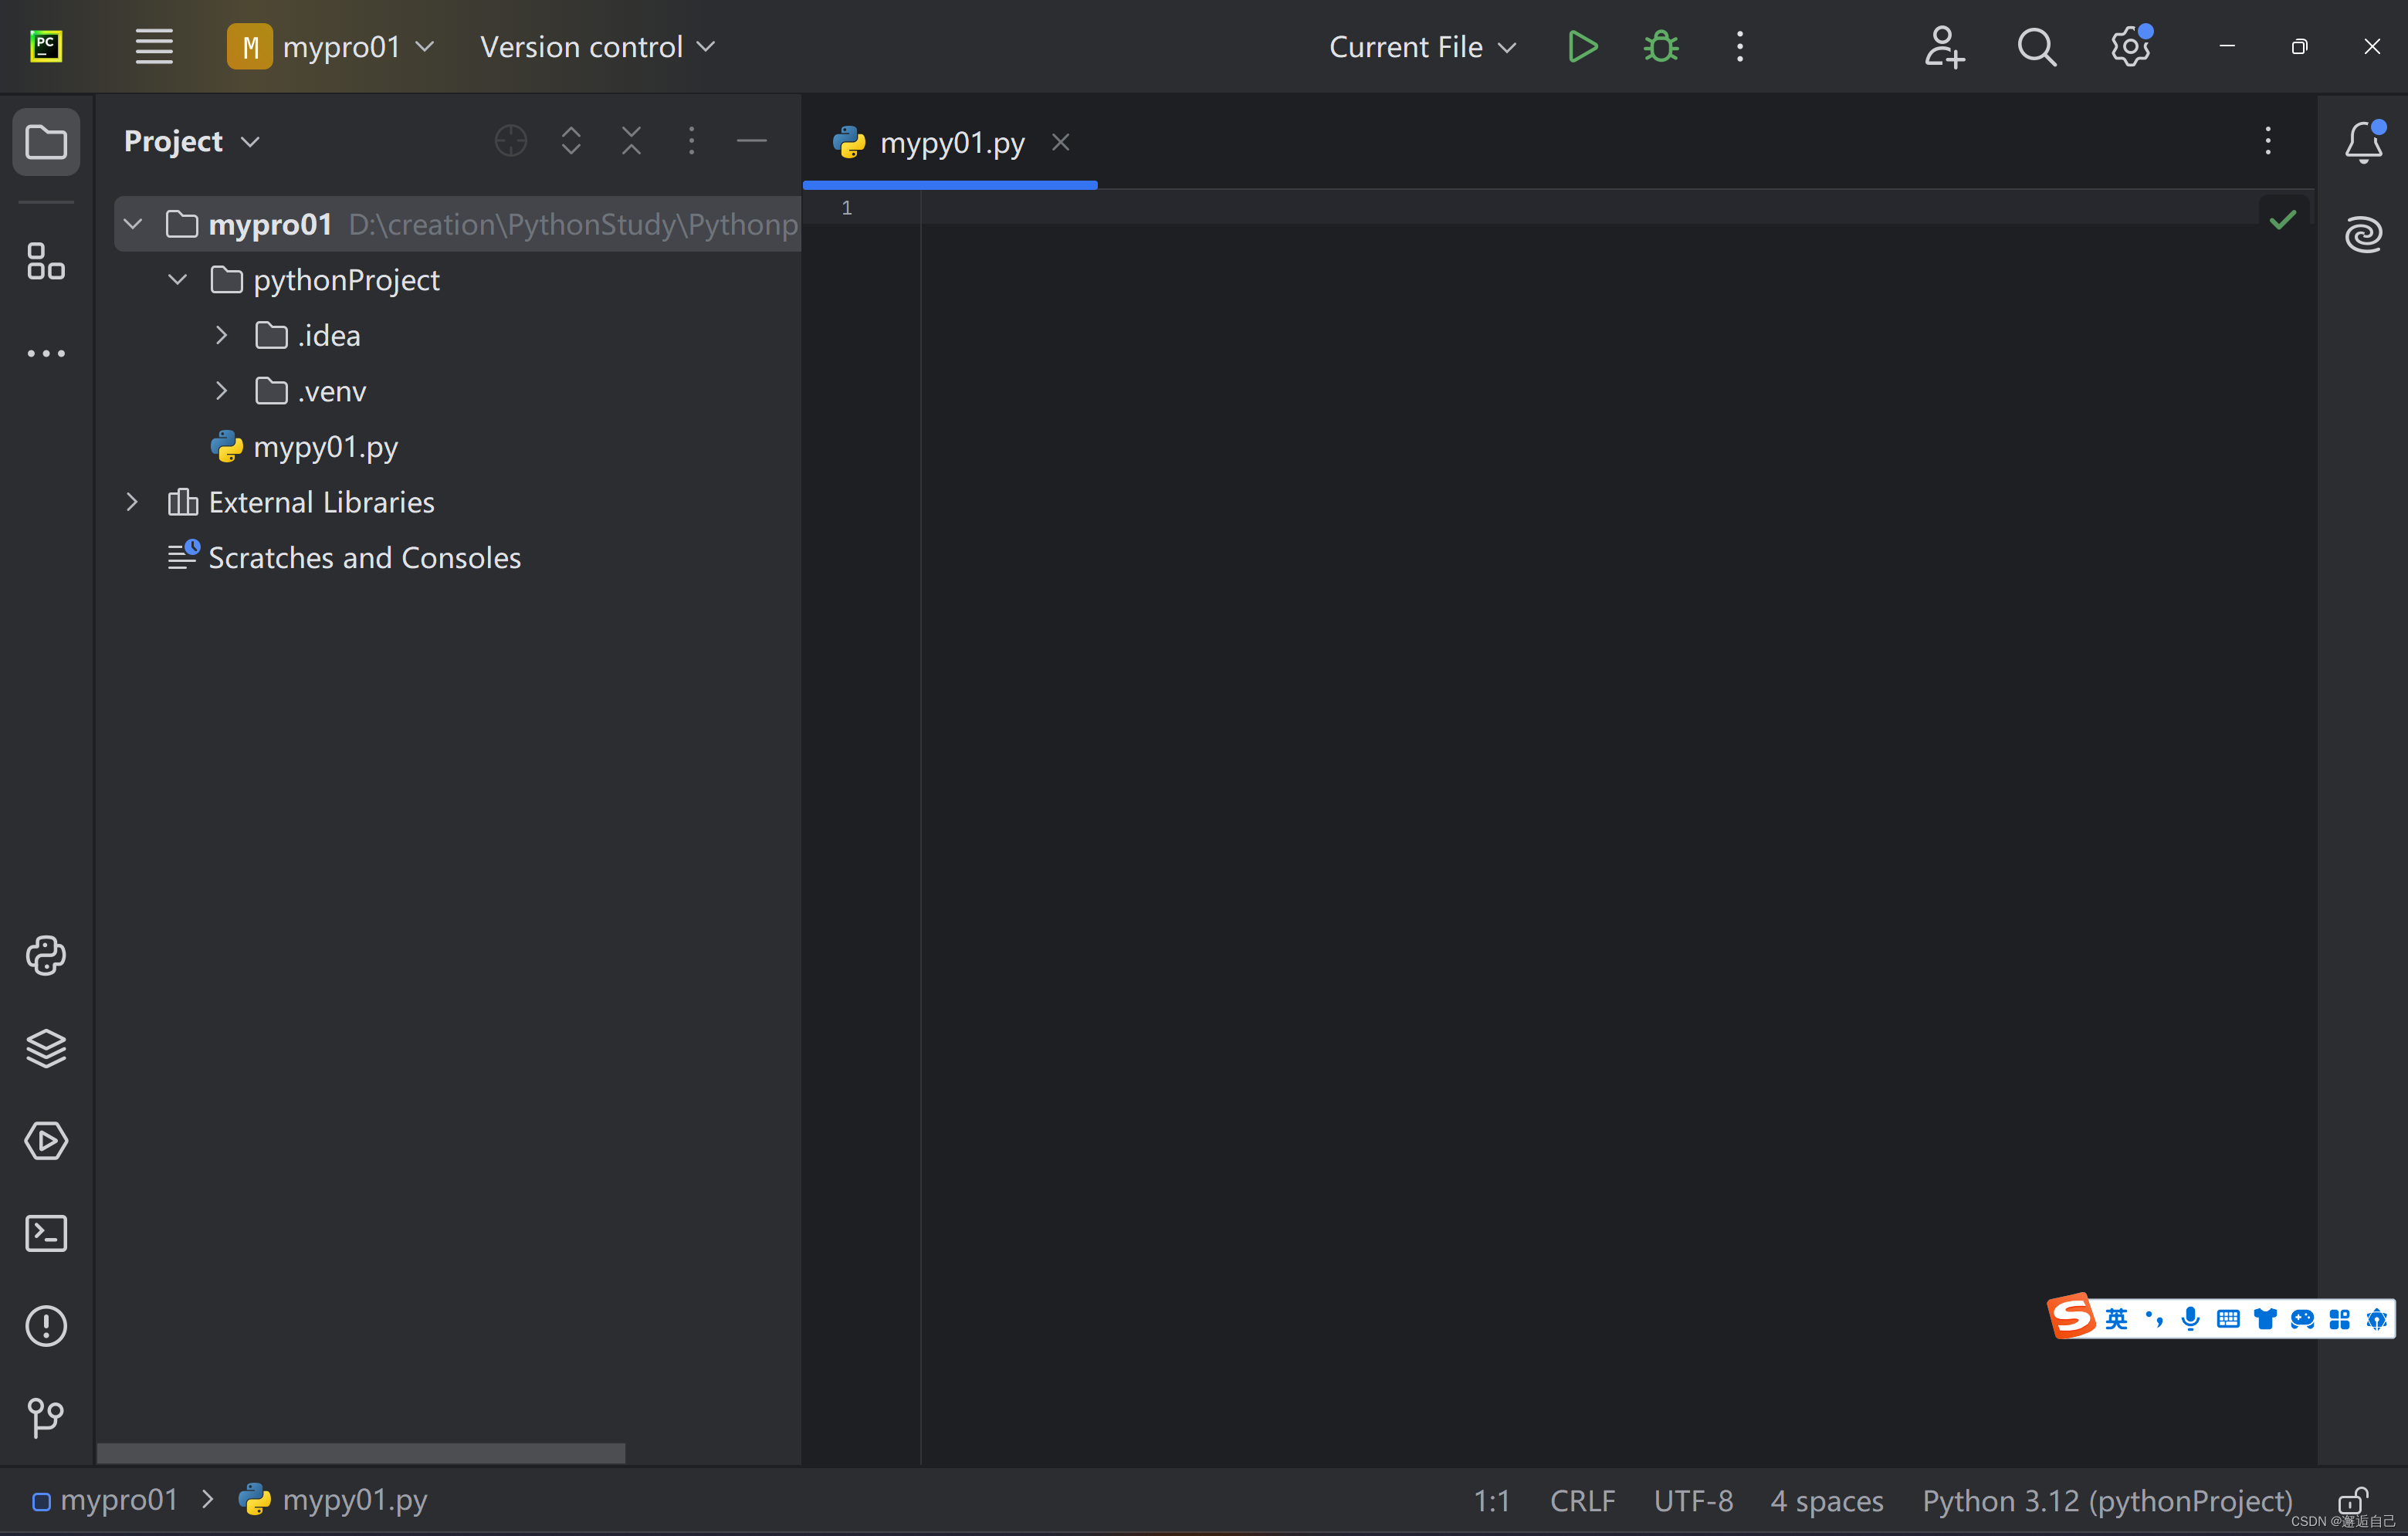Viewport: 2408px width, 1536px height.
Task: Run the current file with green play button
Action: [x=1582, y=47]
